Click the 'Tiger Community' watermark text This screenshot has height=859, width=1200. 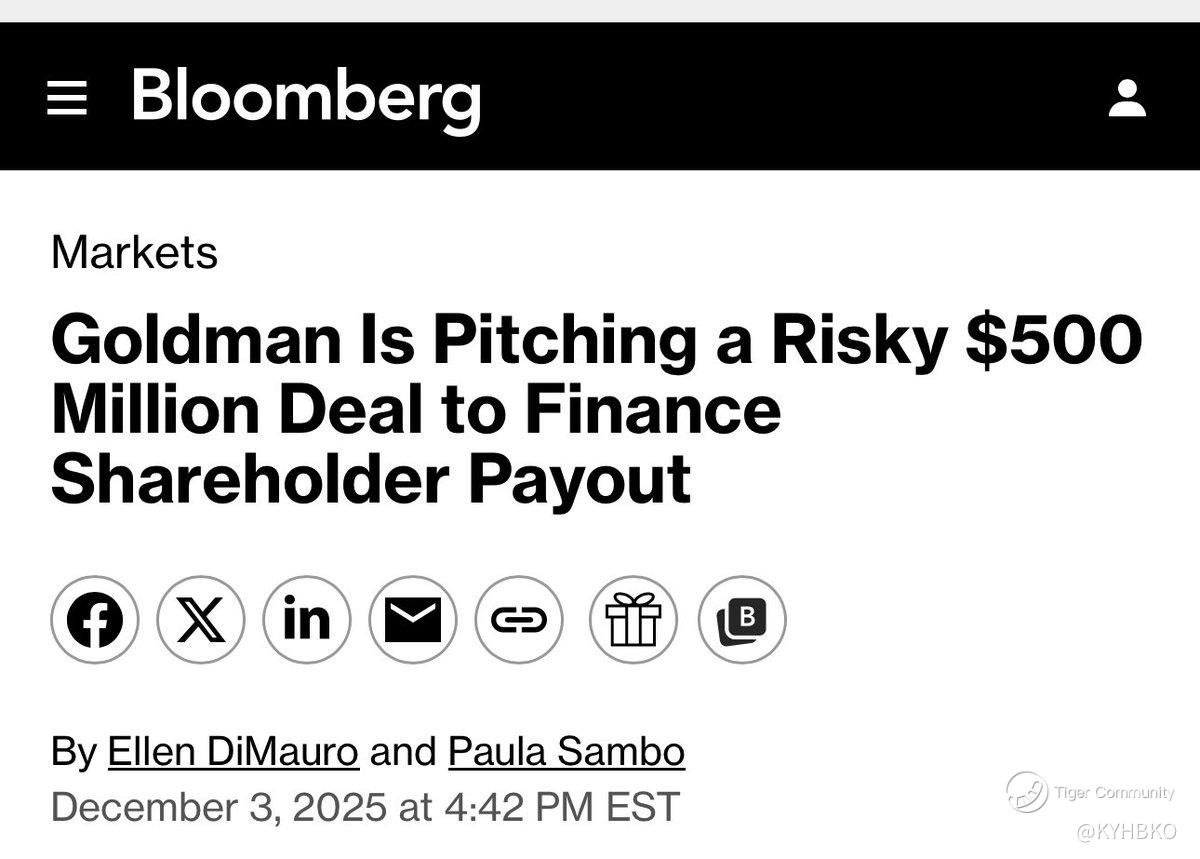click(x=1114, y=793)
